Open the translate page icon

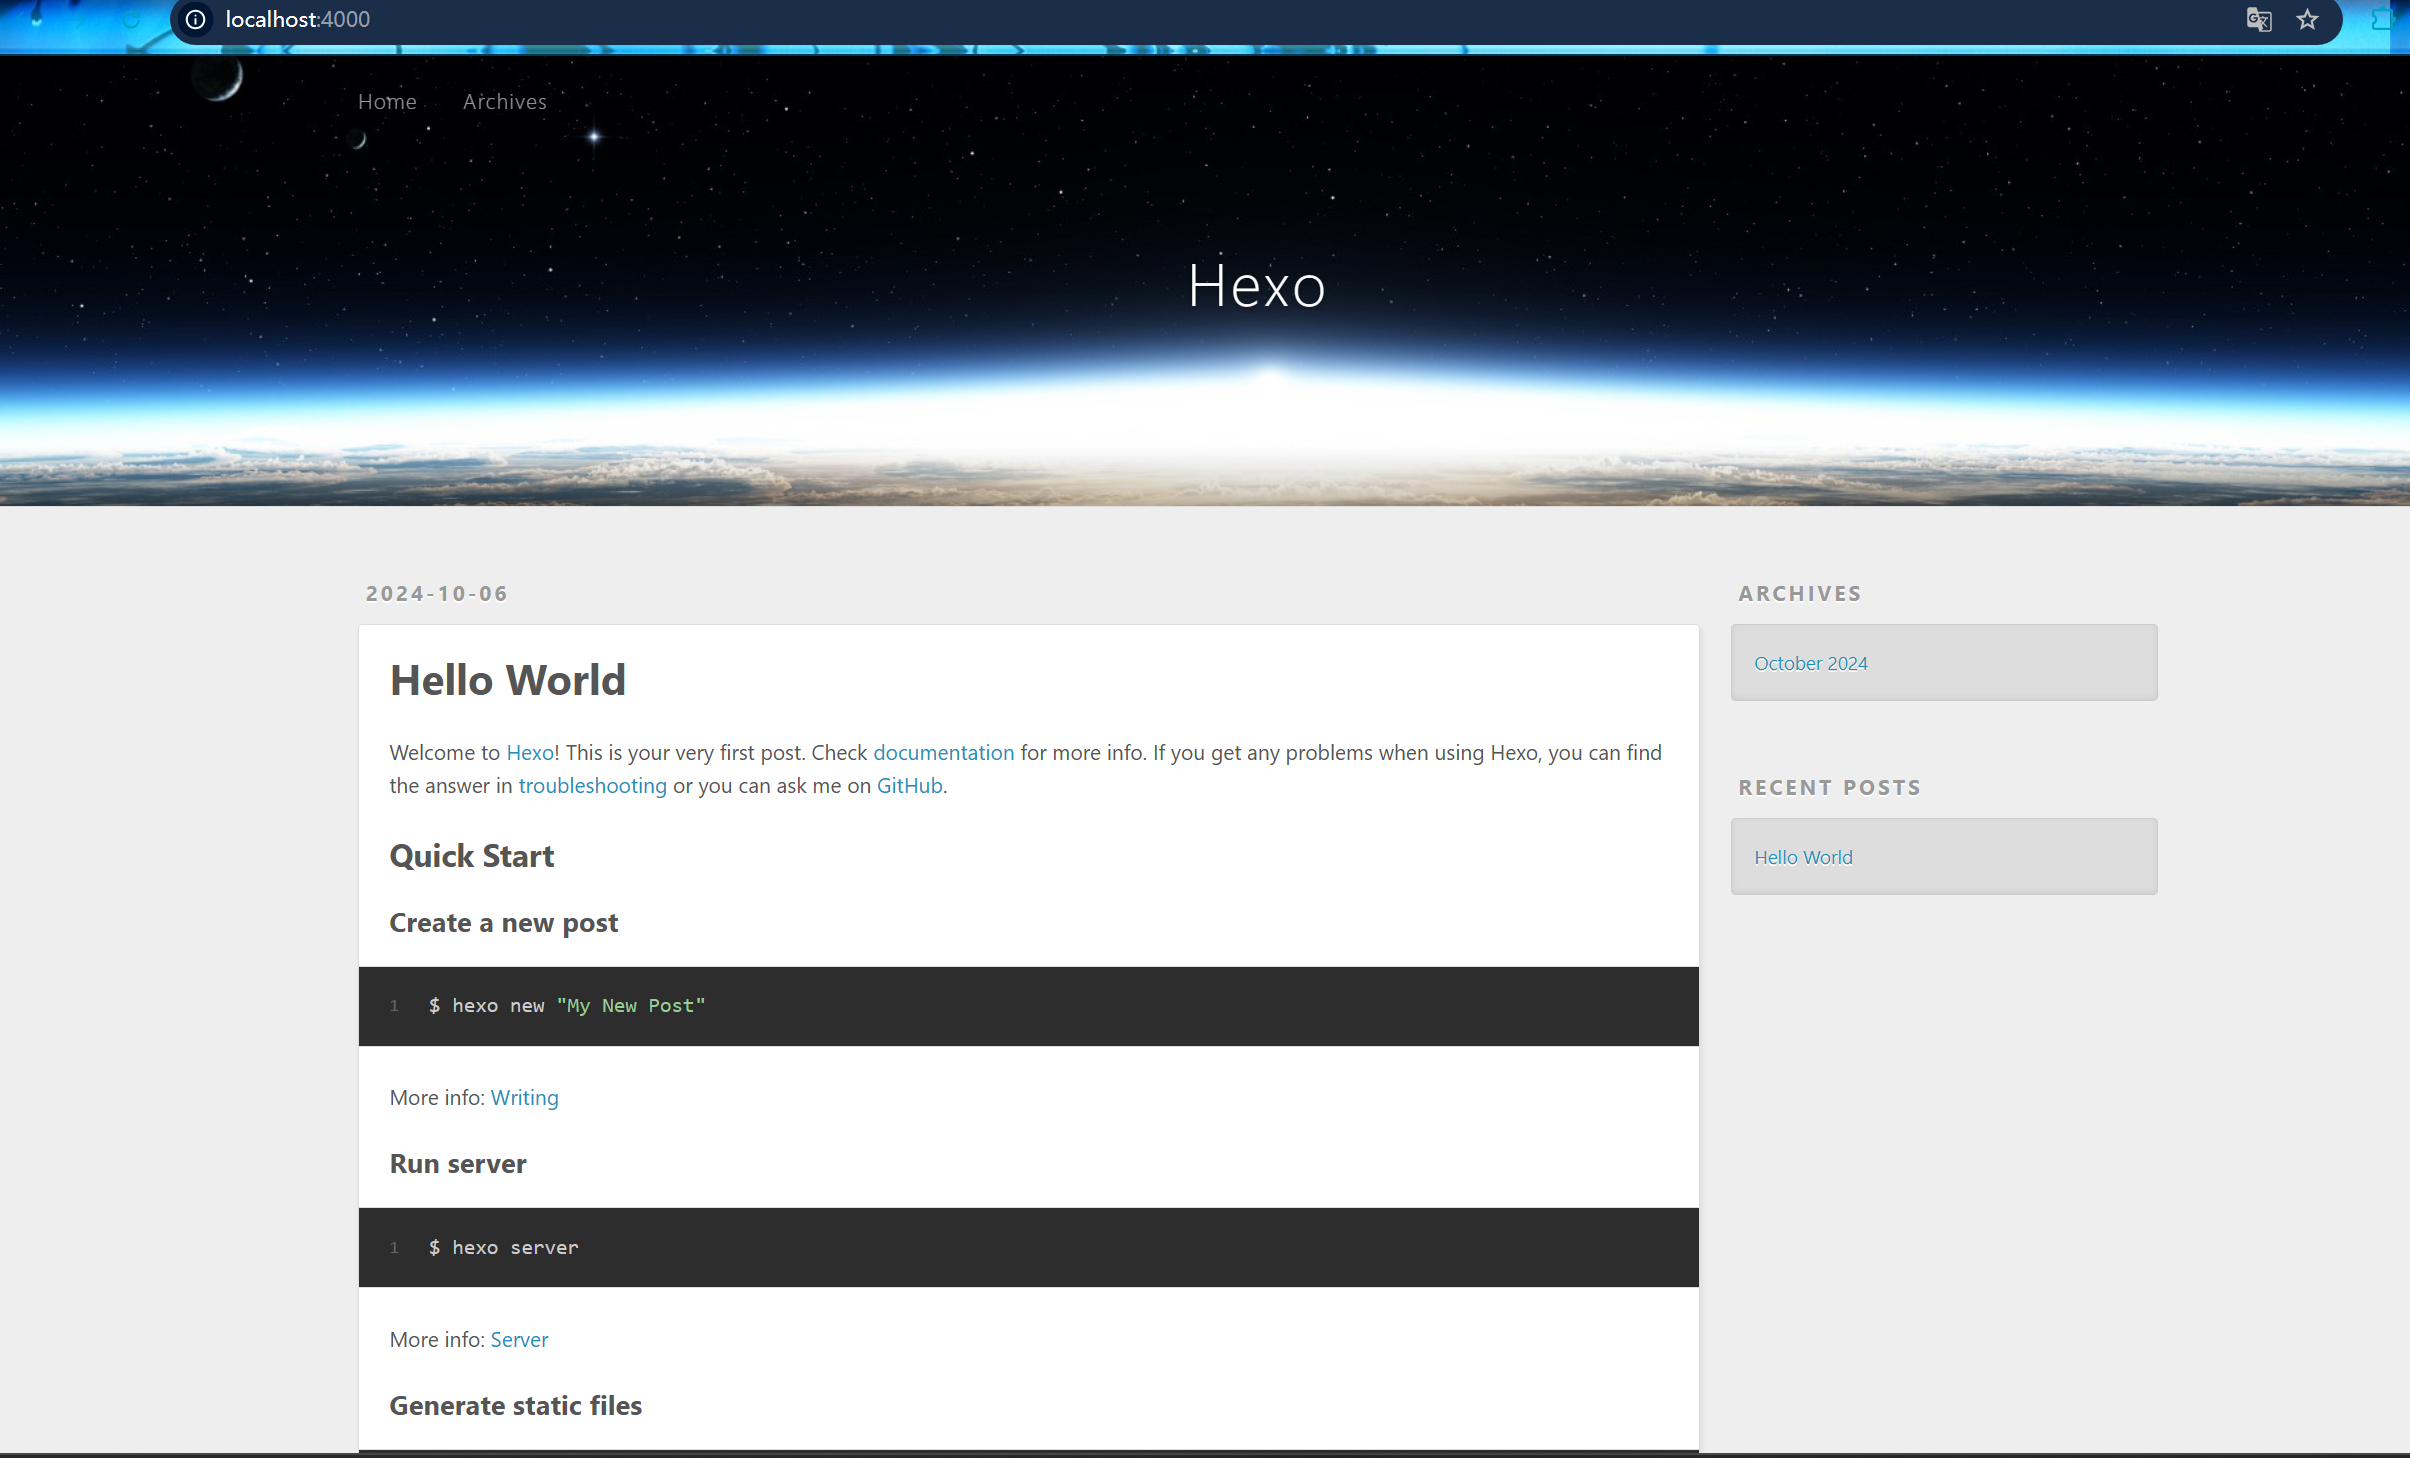(2258, 19)
